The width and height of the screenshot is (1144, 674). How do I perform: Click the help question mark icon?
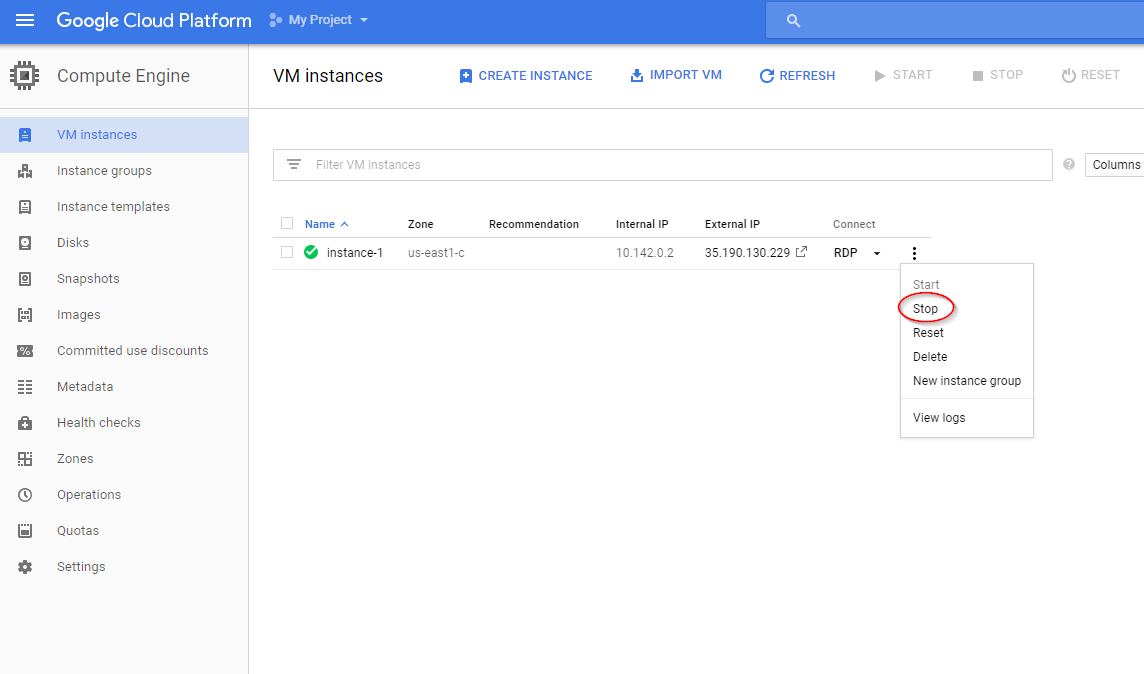1069,164
